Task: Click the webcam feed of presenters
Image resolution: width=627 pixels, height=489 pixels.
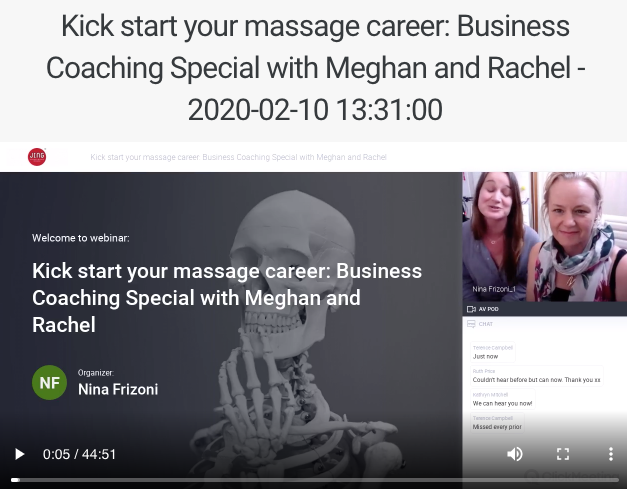Action: click(x=545, y=237)
